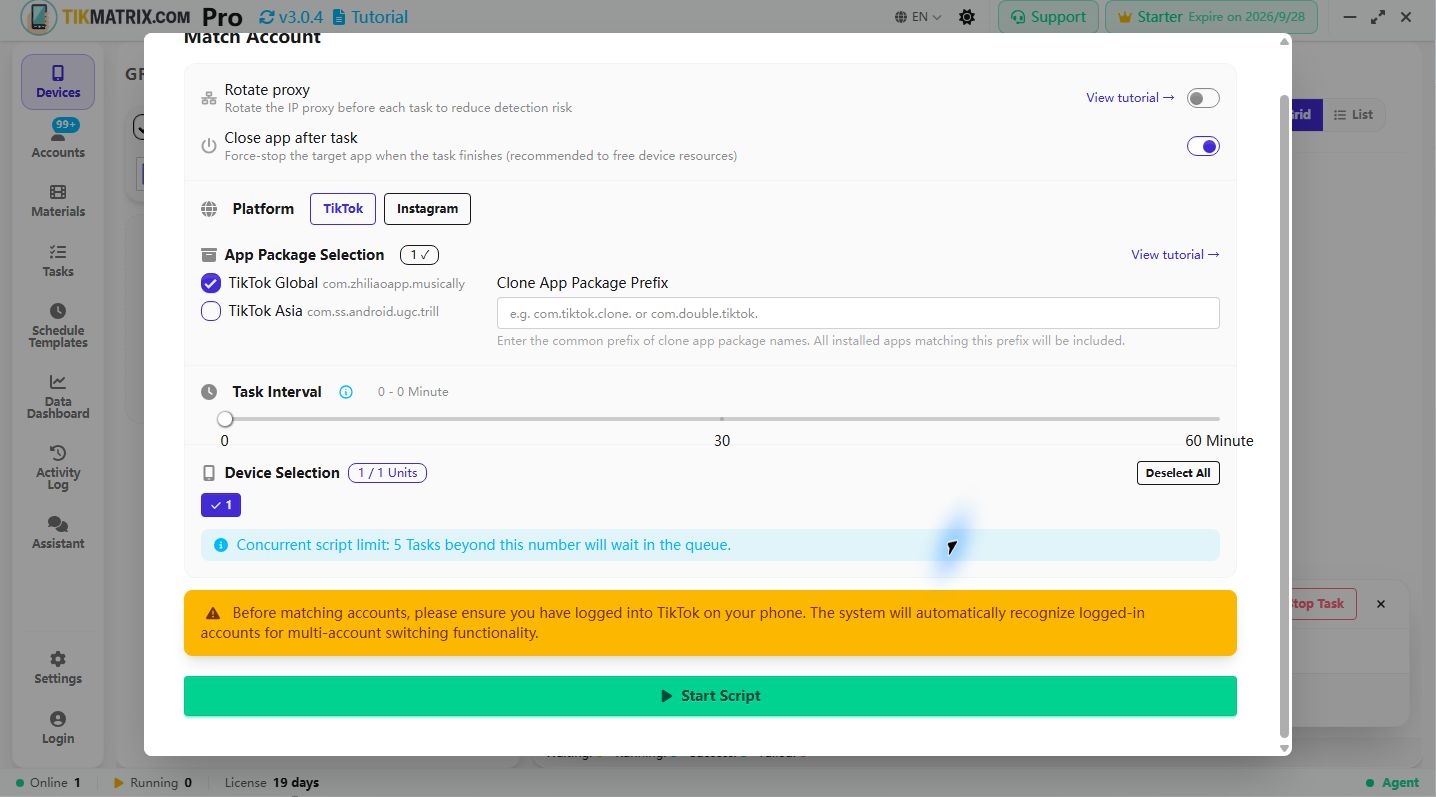Click the Support button
The width and height of the screenshot is (1436, 797).
[x=1048, y=17]
